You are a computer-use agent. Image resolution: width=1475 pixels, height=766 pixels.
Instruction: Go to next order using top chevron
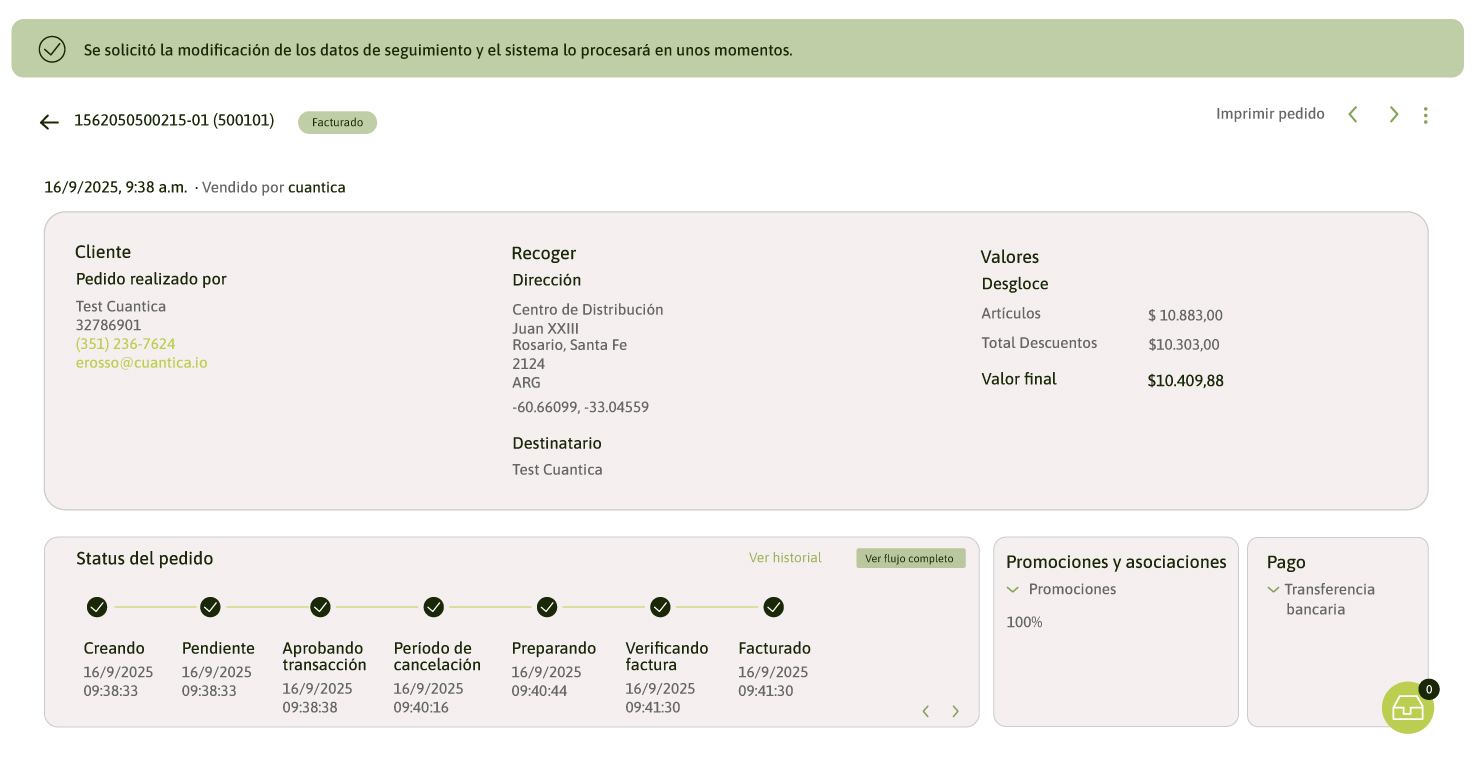pyautogui.click(x=1394, y=115)
